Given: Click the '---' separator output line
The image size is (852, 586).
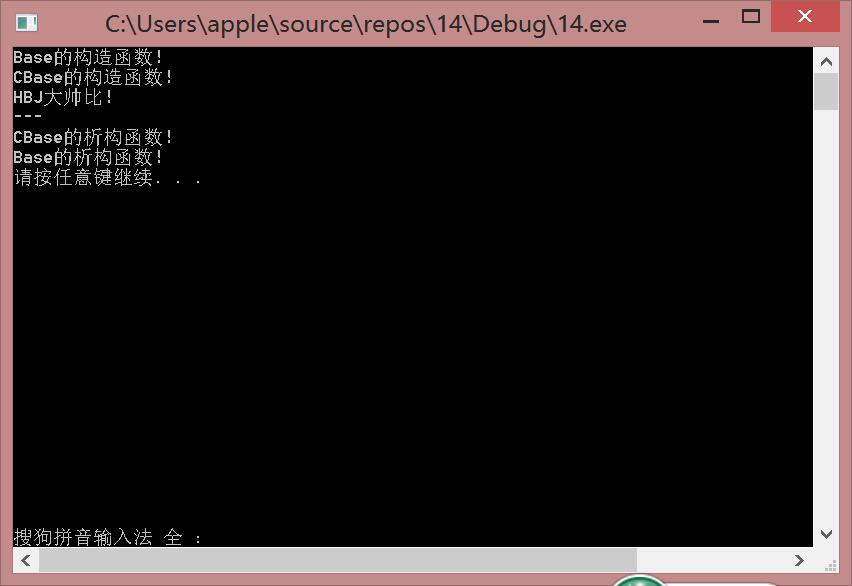Looking at the screenshot, I should [28, 116].
